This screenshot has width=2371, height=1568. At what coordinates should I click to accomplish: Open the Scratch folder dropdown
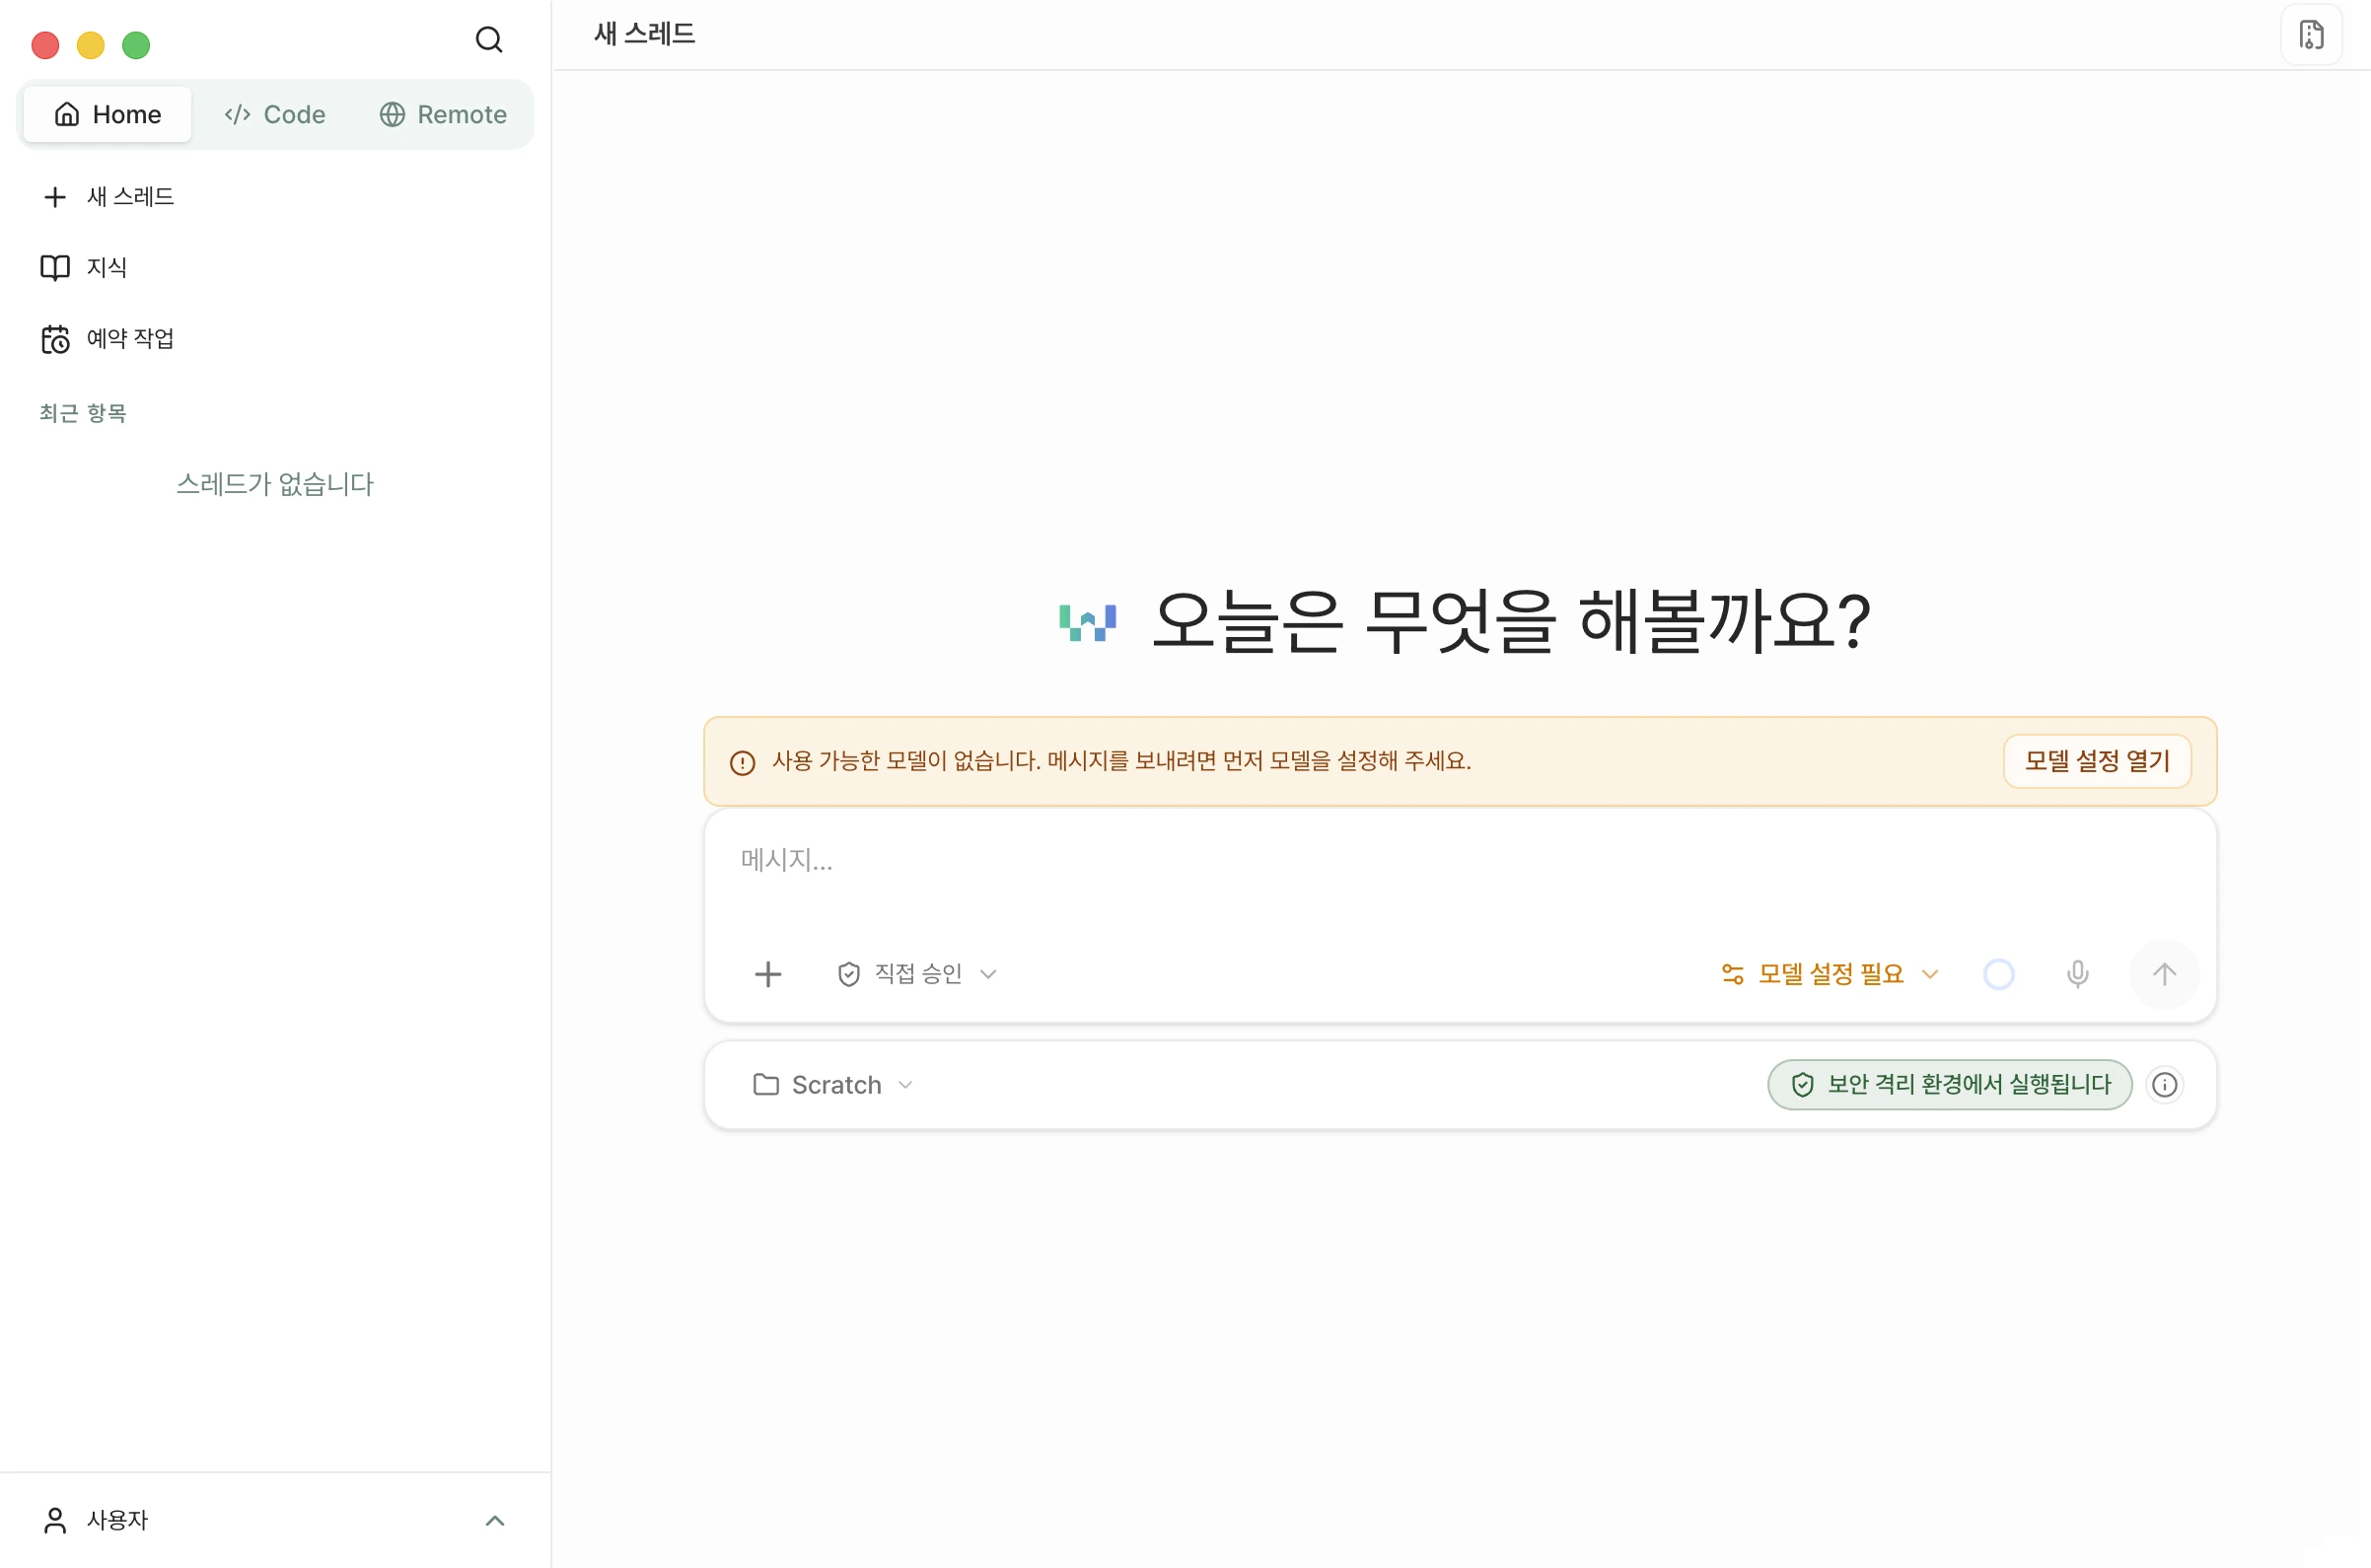[x=832, y=1085]
